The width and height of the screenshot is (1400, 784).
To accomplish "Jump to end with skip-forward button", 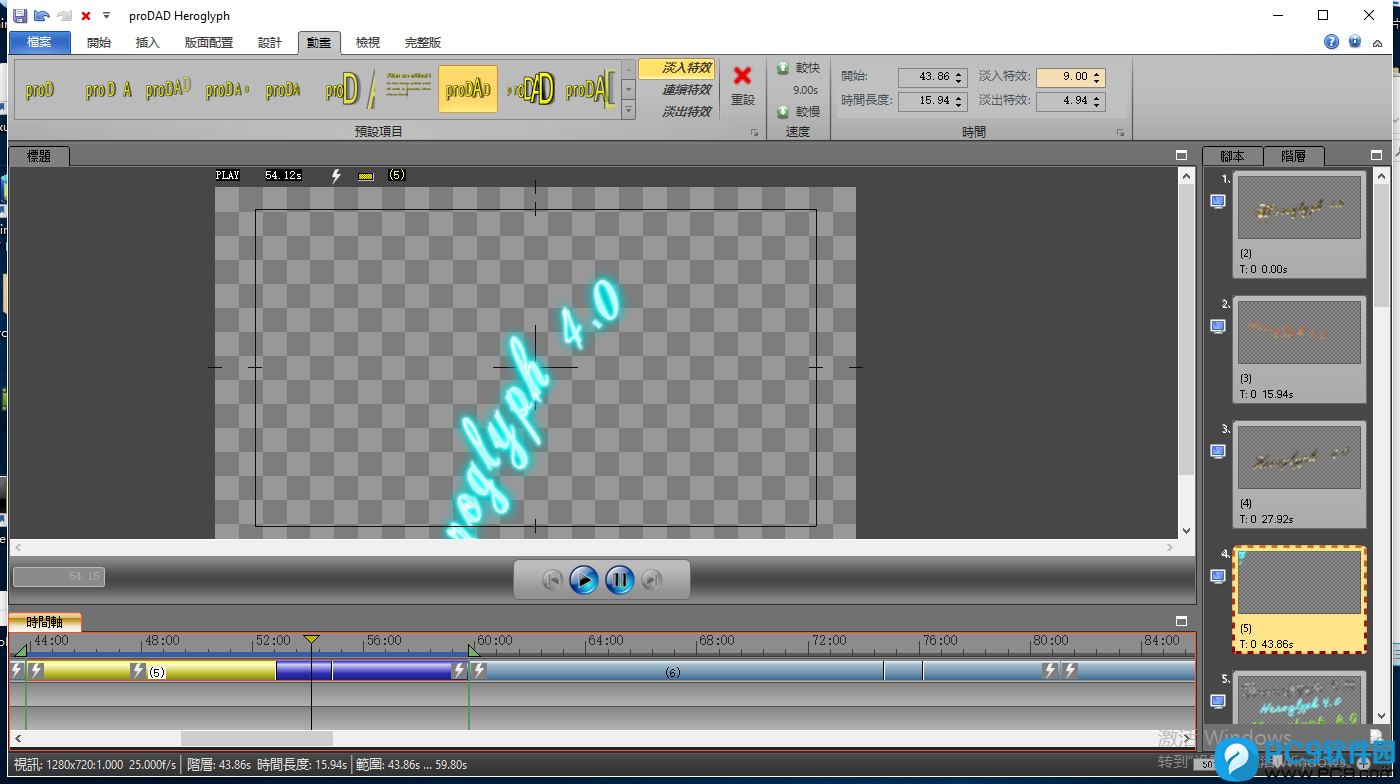I will [652, 579].
